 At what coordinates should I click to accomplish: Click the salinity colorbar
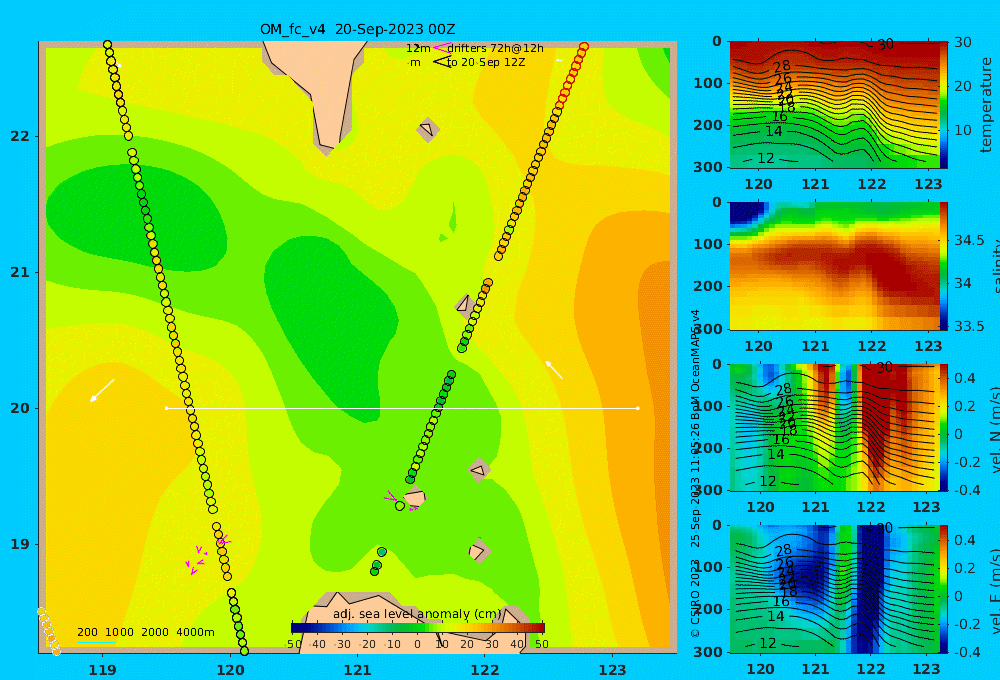pos(944,266)
